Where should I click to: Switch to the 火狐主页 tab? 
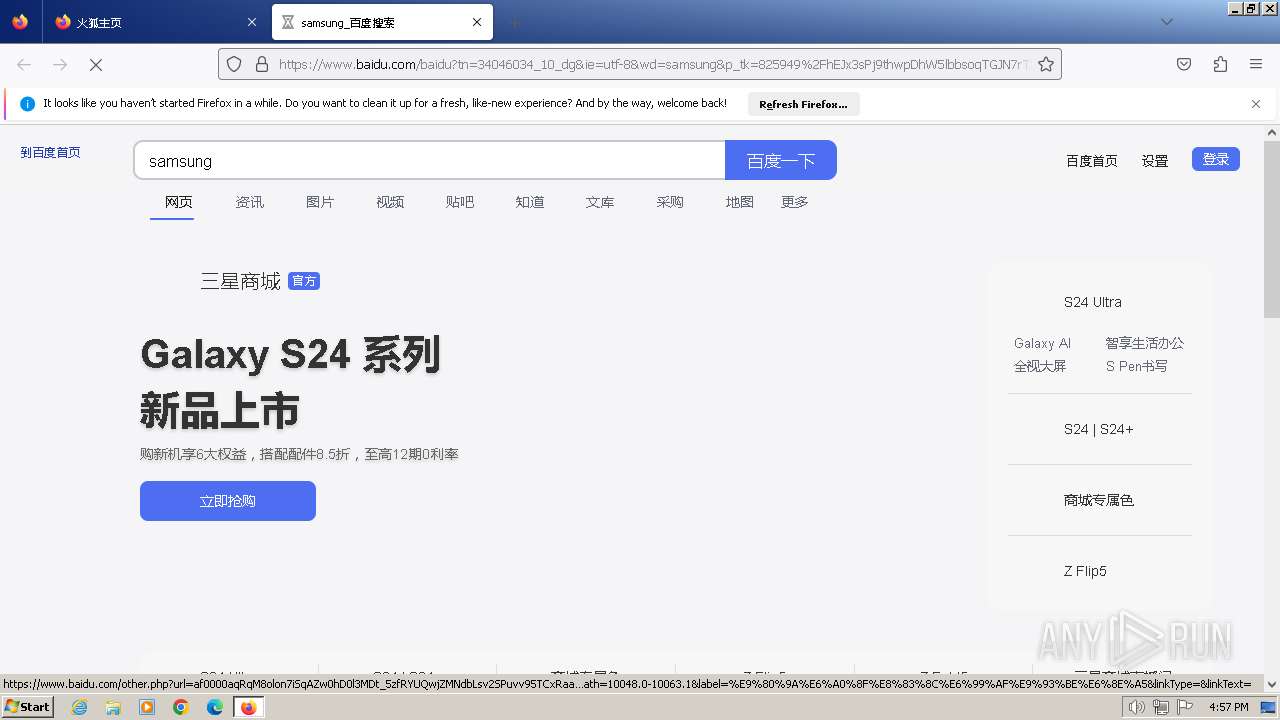pyautogui.click(x=155, y=22)
